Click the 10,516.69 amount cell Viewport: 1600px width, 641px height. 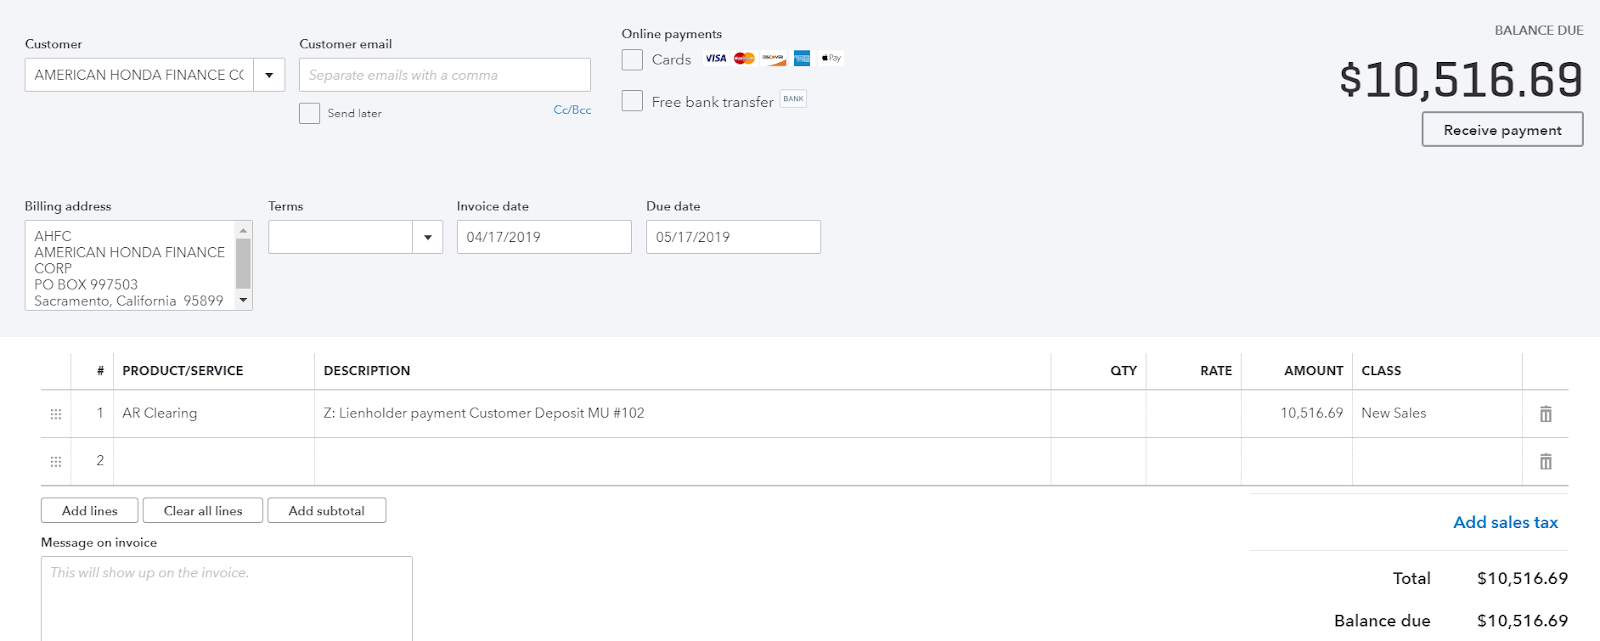tap(1297, 414)
